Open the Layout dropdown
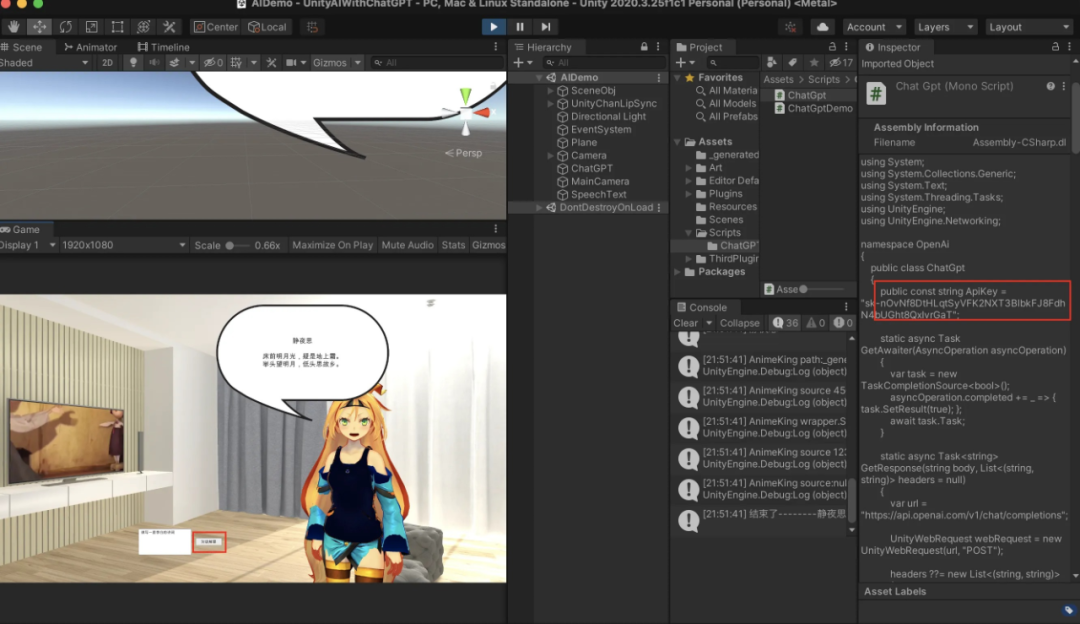The width and height of the screenshot is (1080, 624). (1028, 27)
